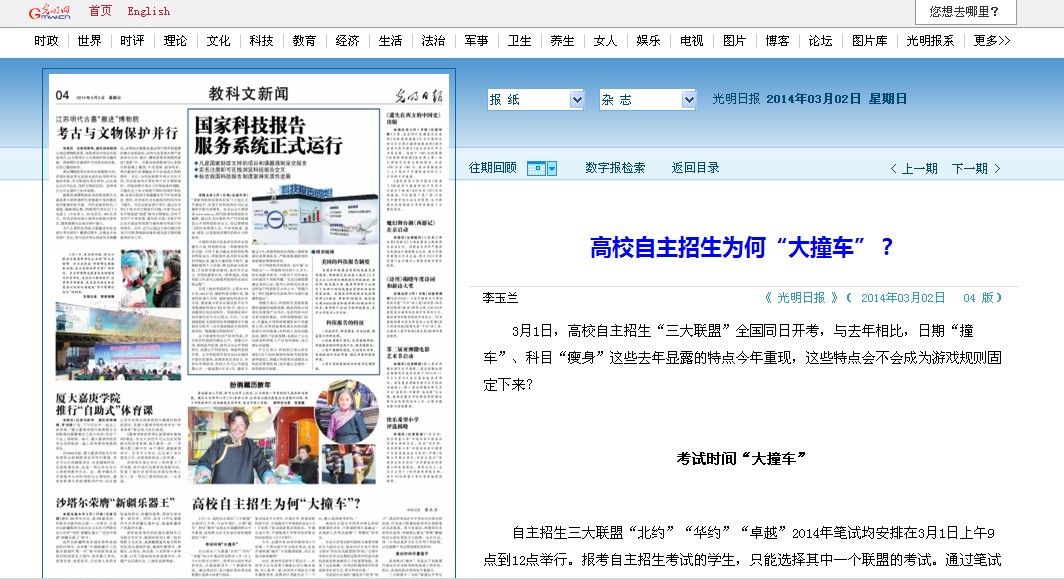This screenshot has height=579, width=1064.
Task: Open the 光明报系 menu item
Action: (930, 41)
